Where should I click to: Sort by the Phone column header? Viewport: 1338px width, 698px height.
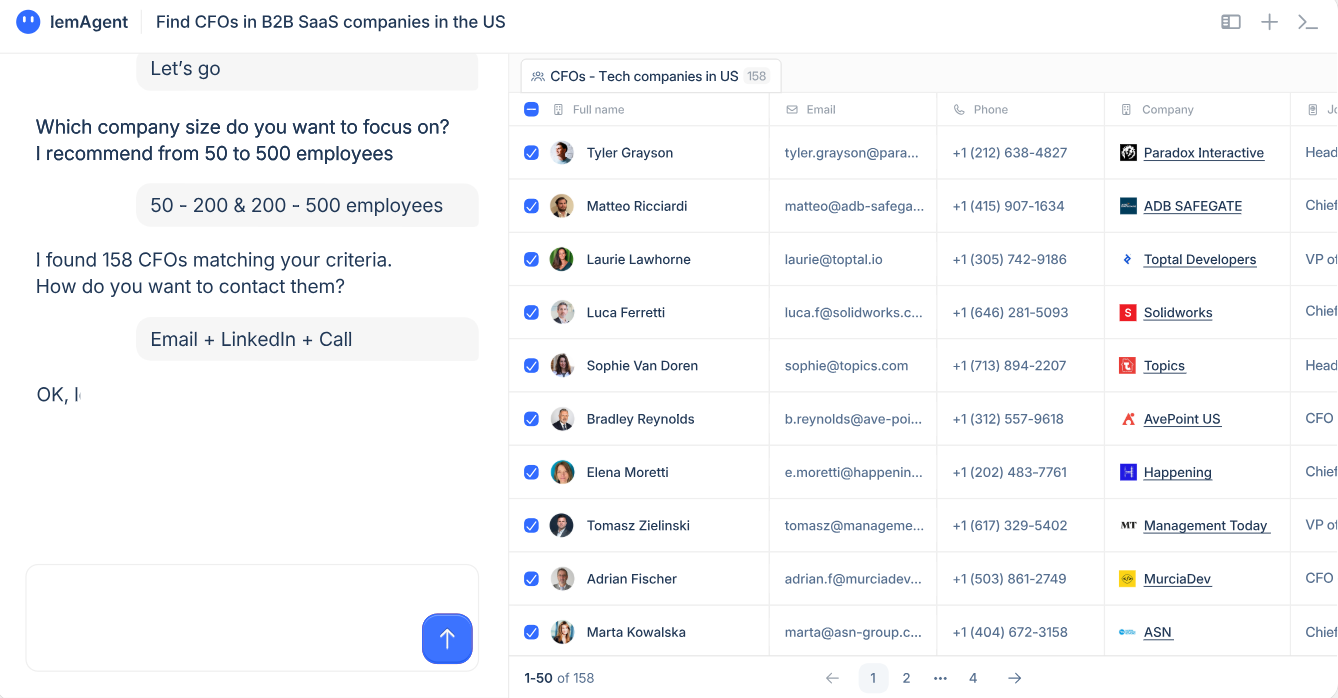pyautogui.click(x=990, y=110)
